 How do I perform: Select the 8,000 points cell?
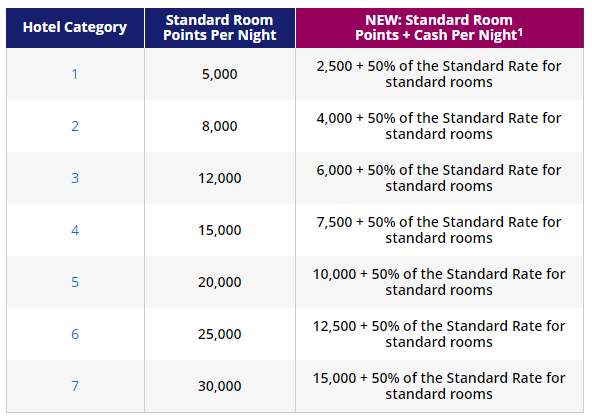pos(220,126)
